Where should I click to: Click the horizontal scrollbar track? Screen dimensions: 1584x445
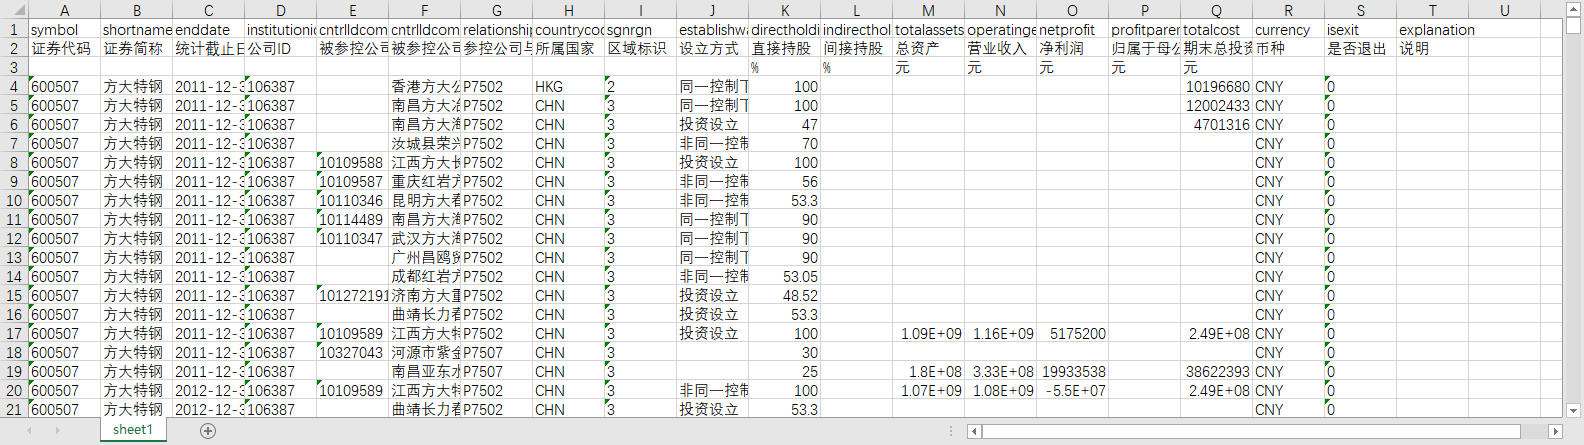click(x=1265, y=431)
